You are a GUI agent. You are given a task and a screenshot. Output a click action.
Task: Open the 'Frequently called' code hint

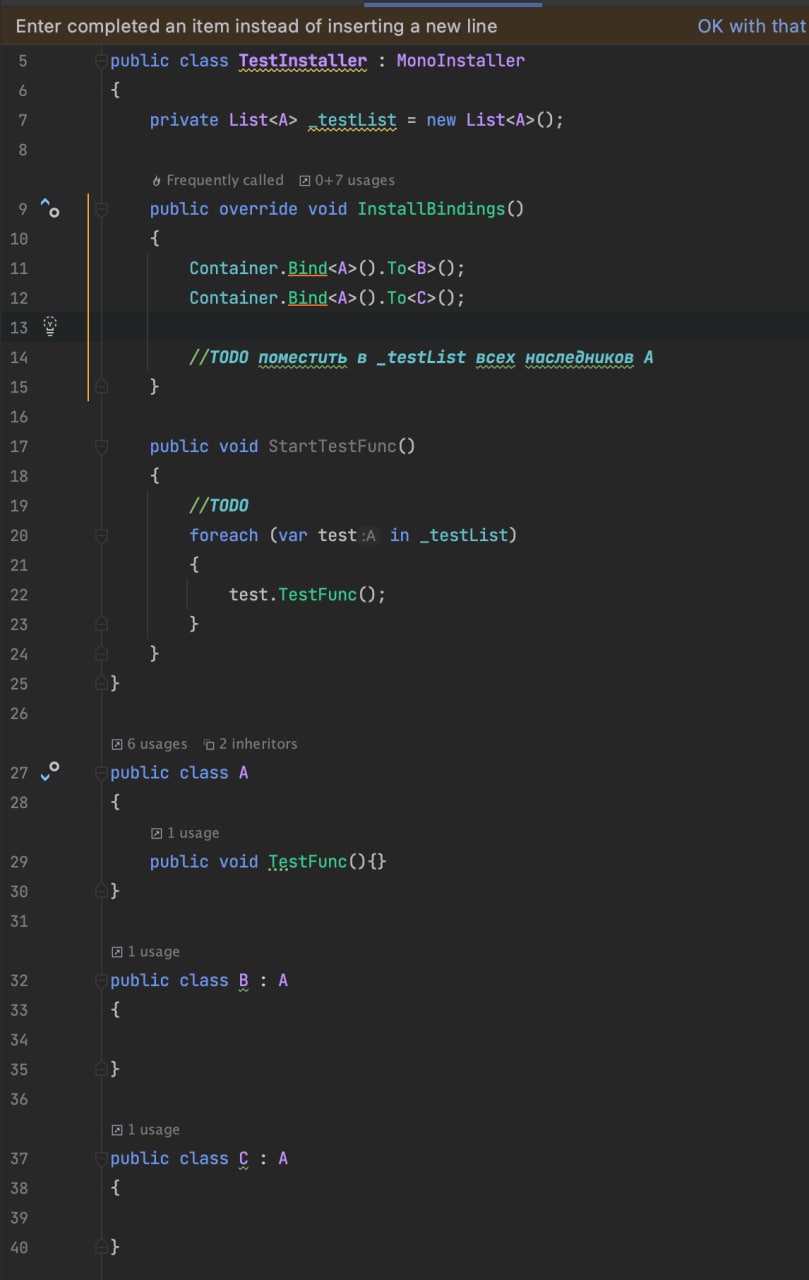tap(217, 180)
